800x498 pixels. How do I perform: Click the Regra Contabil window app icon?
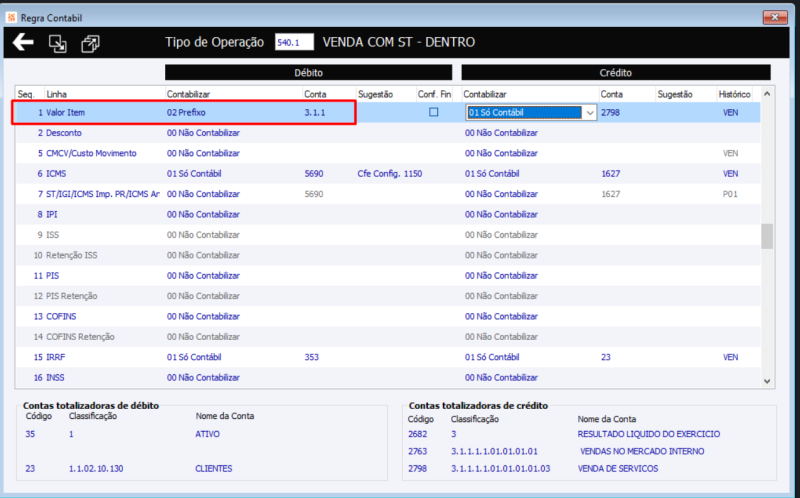point(11,18)
